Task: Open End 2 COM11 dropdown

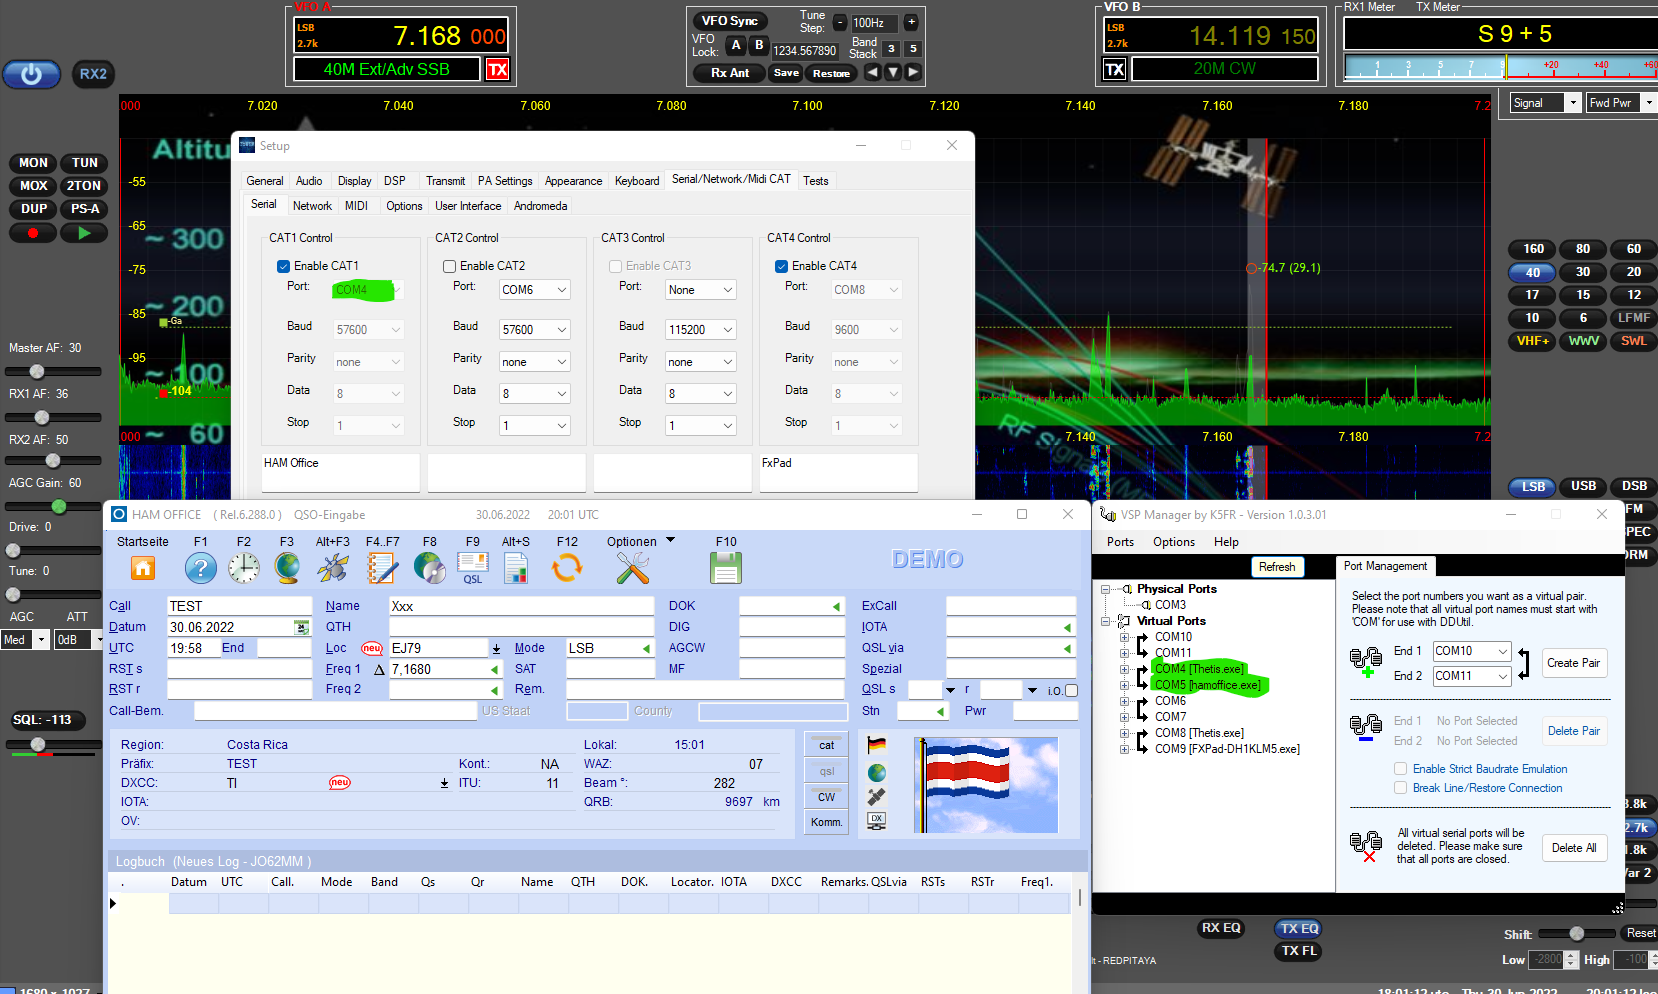Action: tap(1471, 676)
